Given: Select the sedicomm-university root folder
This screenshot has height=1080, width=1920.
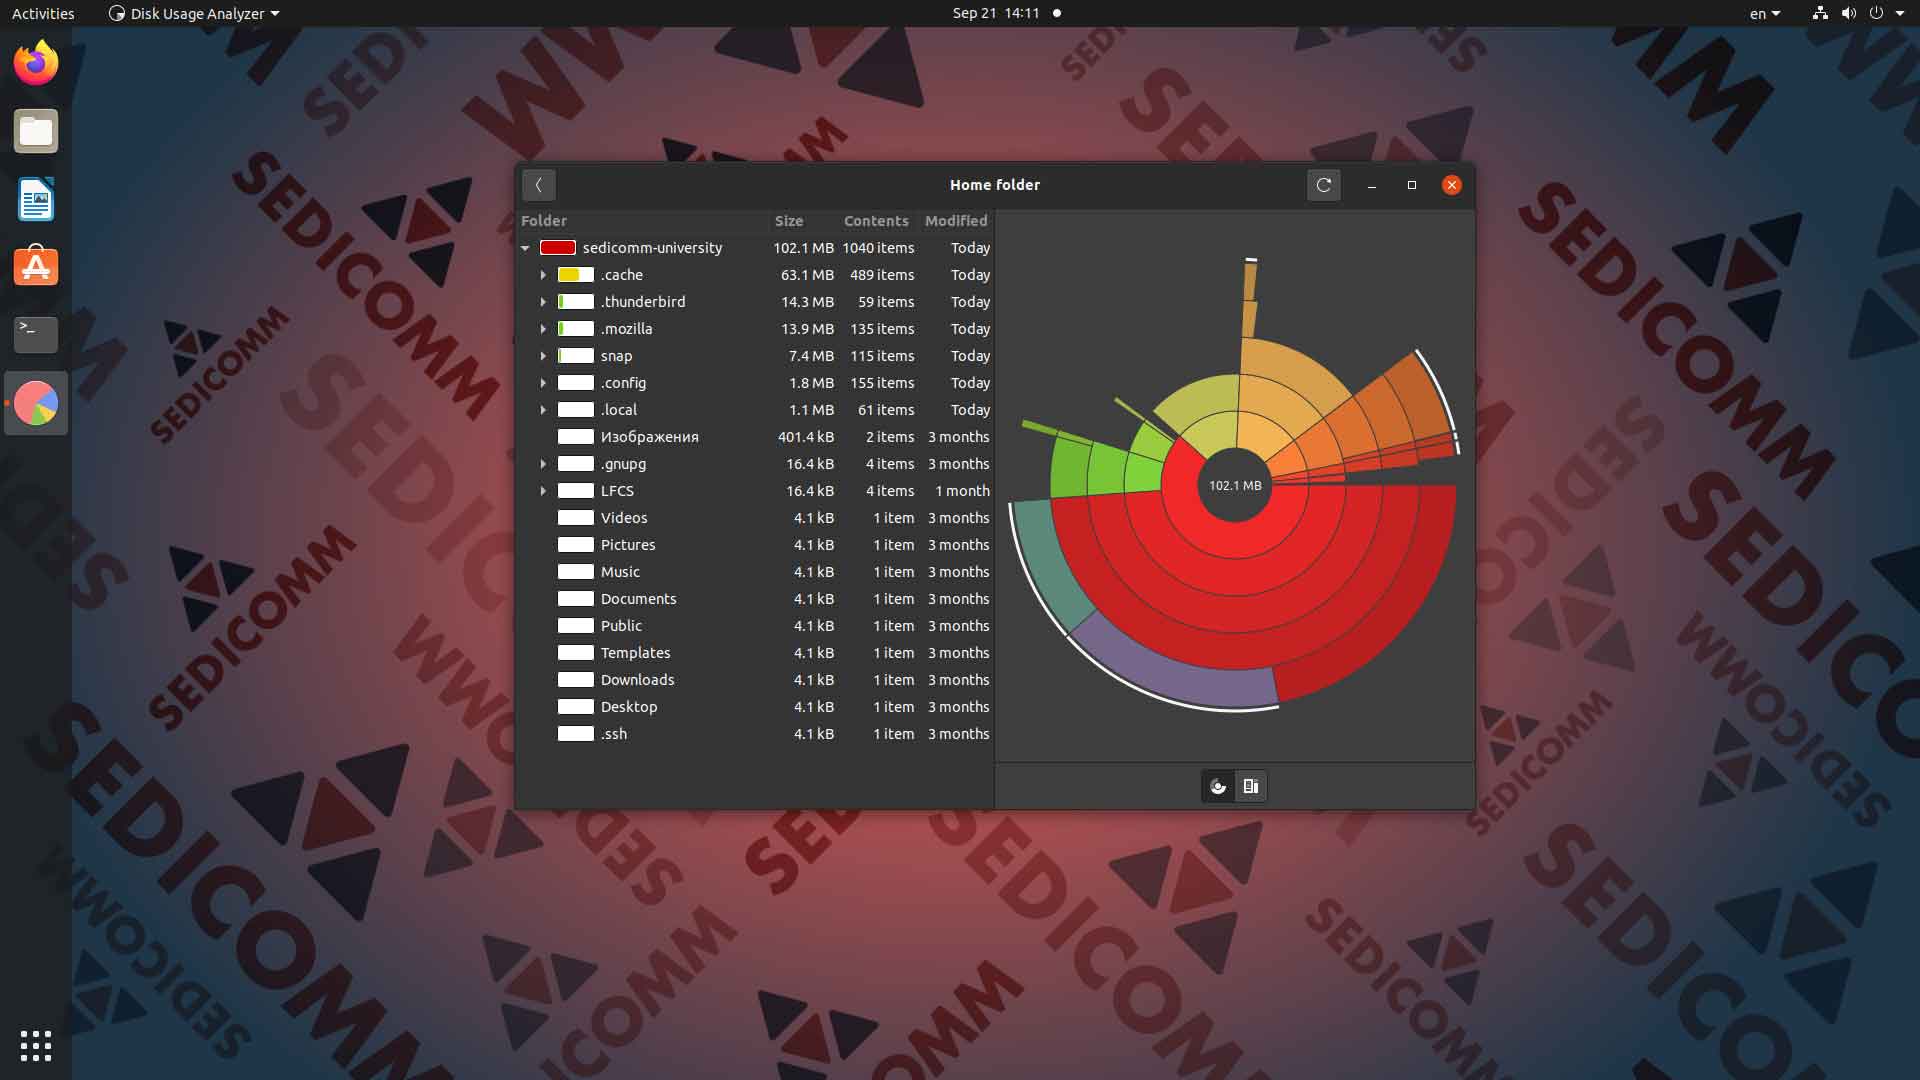Looking at the screenshot, I should click(x=651, y=247).
